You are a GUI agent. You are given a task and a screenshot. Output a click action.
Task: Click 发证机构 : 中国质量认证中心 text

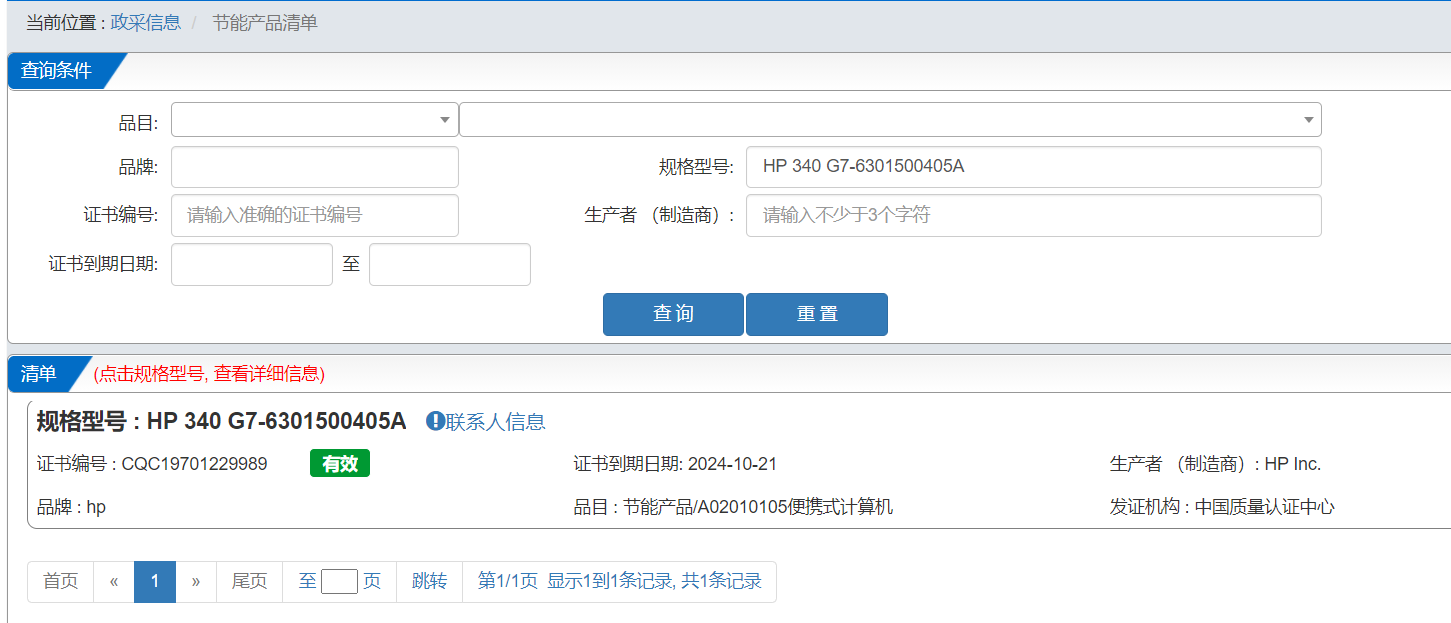pyautogui.click(x=1222, y=507)
